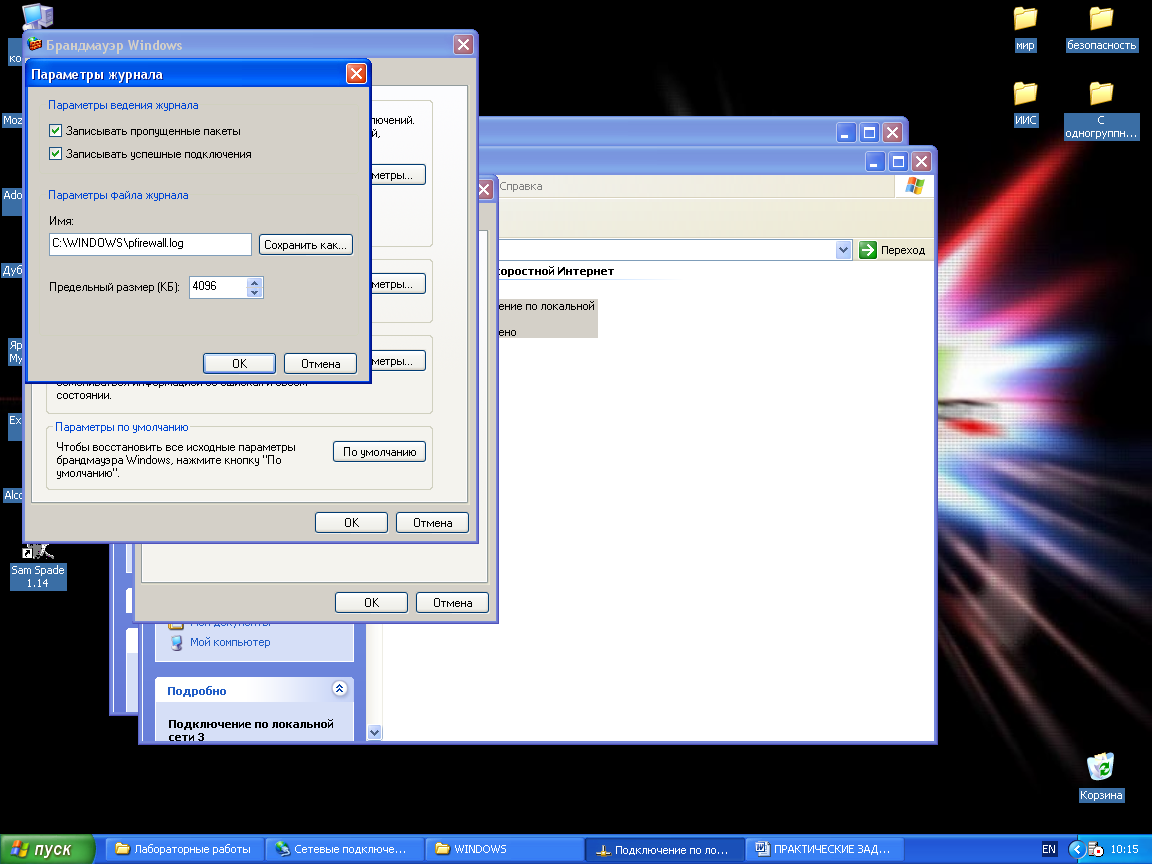1152x864 pixels.
Task: Minimize the rear Explorer window
Action: tap(846, 133)
